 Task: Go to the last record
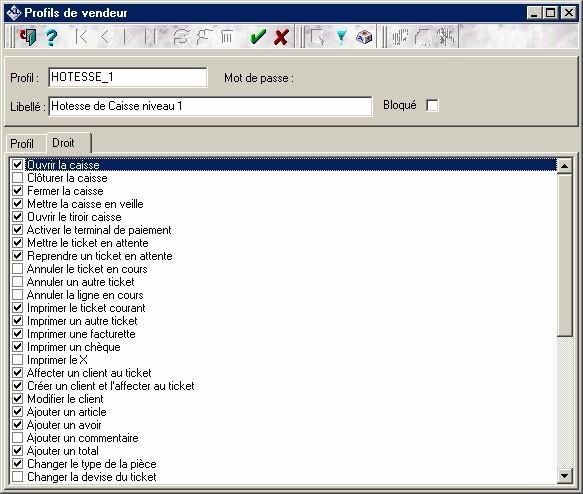tap(151, 37)
